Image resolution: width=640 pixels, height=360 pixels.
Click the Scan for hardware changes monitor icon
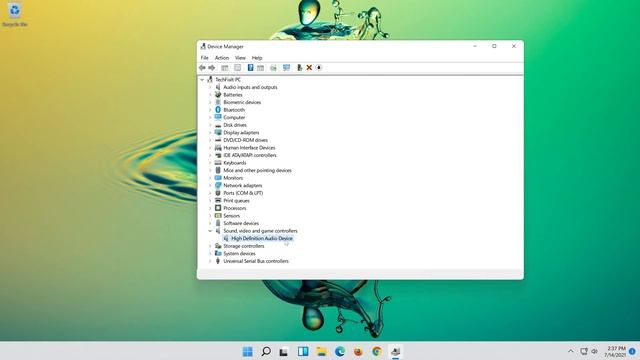(287, 68)
